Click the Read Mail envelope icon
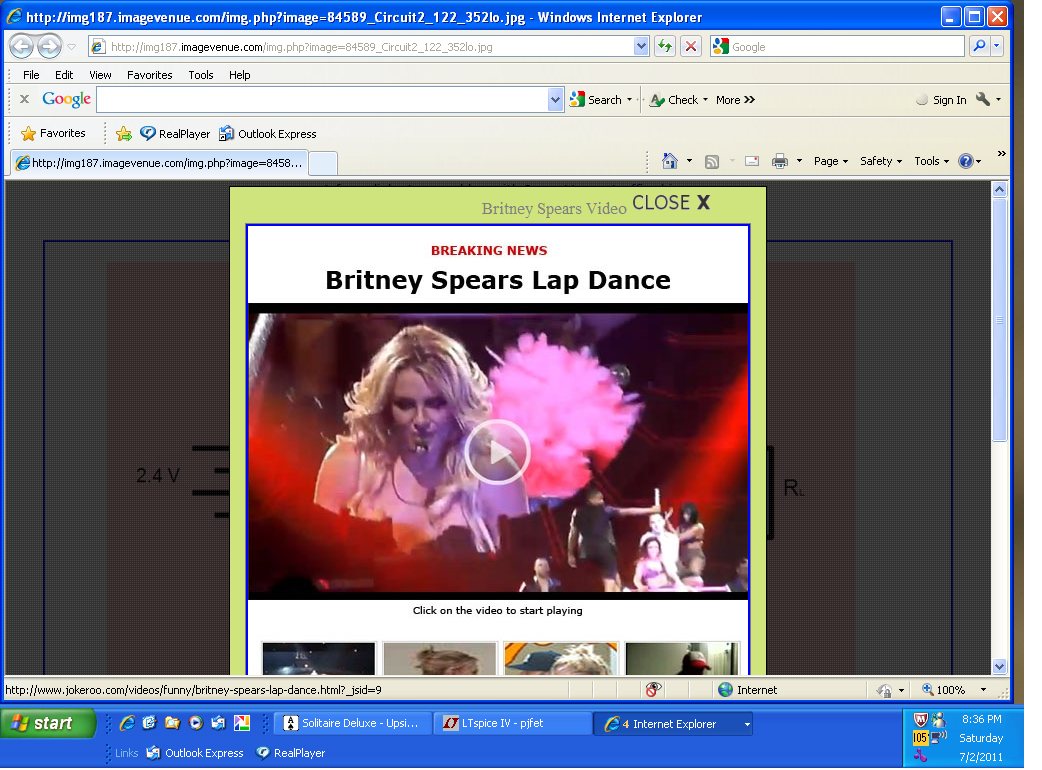The width and height of the screenshot is (1042, 770). (x=752, y=161)
